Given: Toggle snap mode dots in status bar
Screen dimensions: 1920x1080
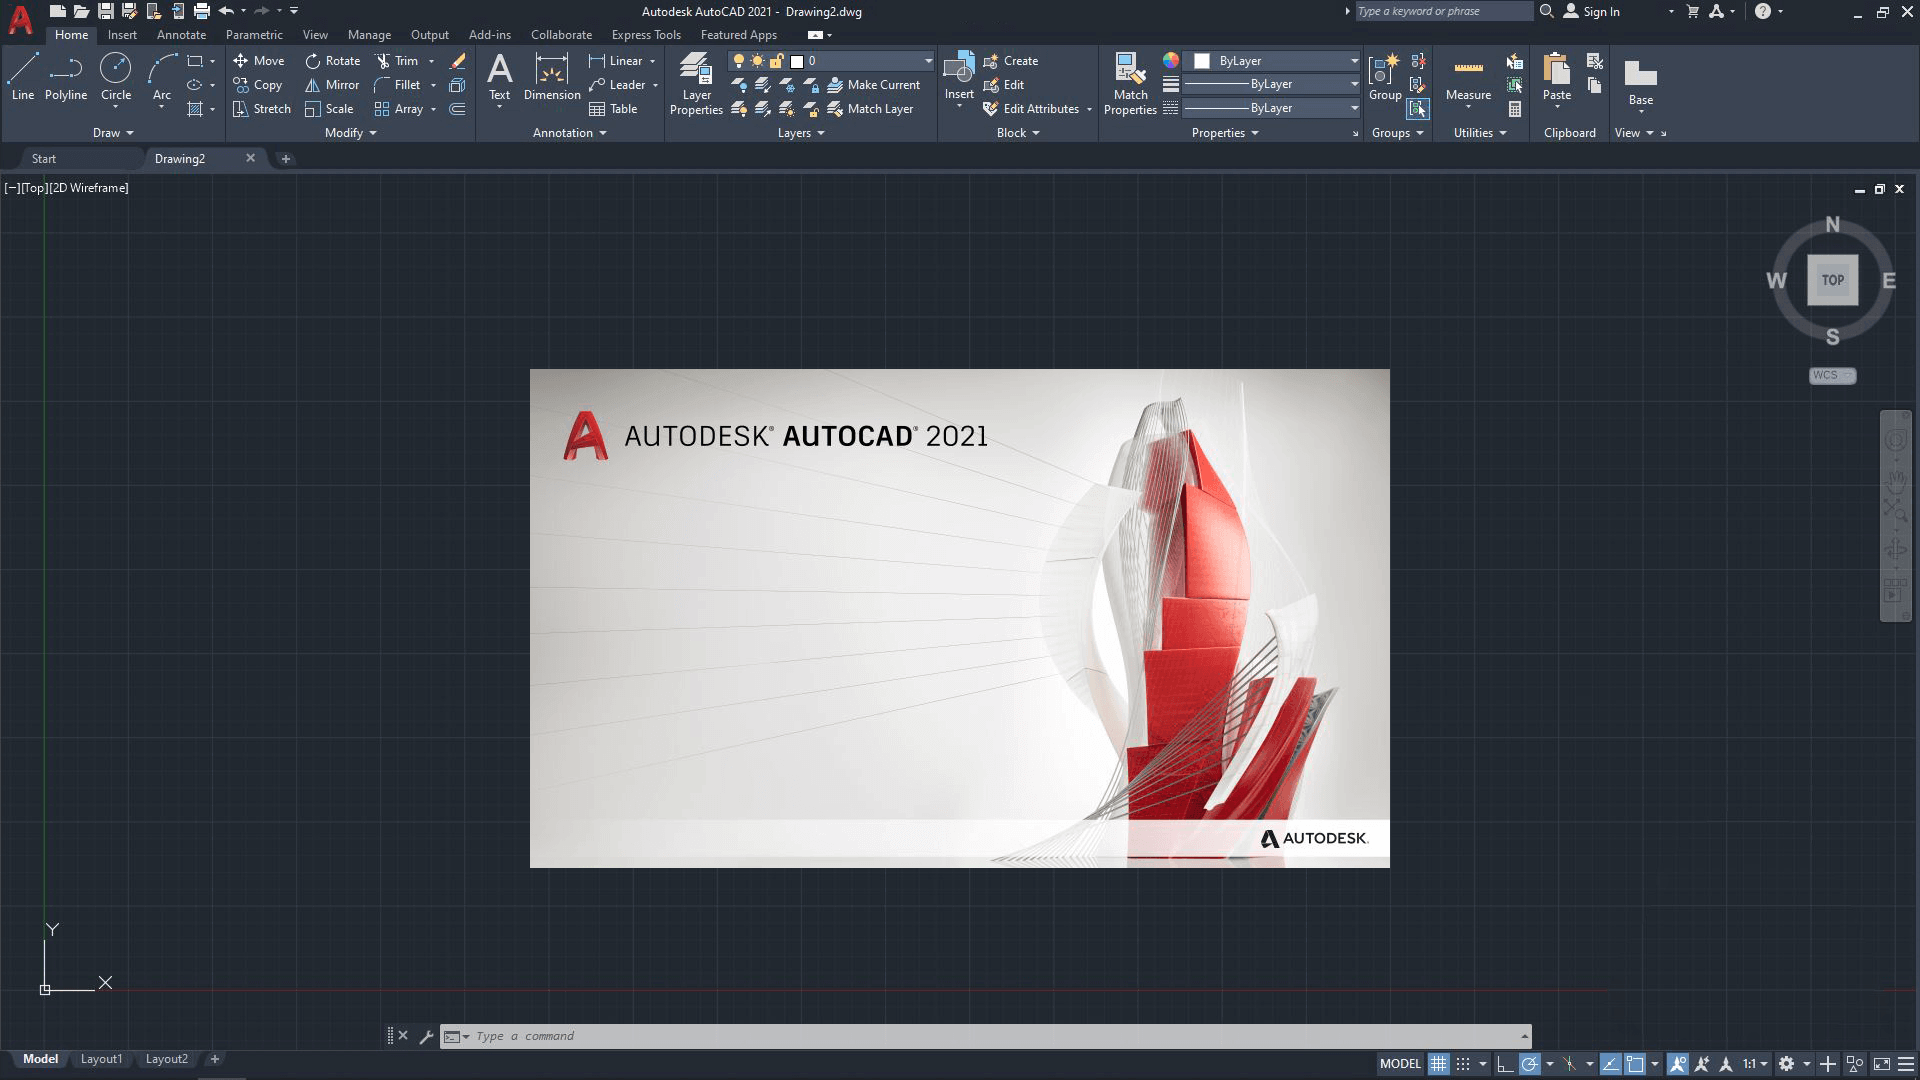Looking at the screenshot, I should [x=1463, y=1064].
